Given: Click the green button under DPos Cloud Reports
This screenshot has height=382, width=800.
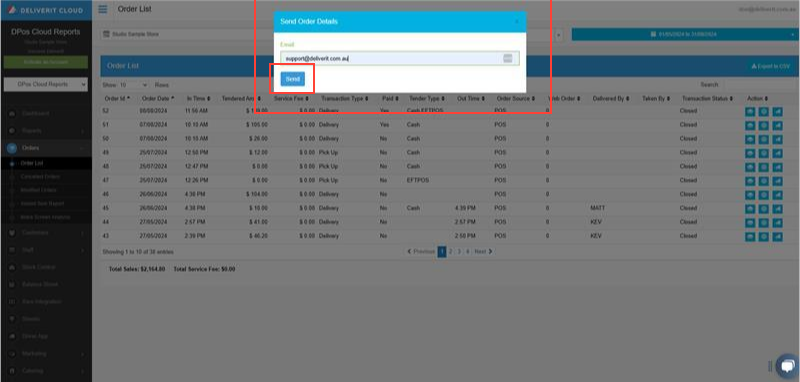Looking at the screenshot, I should [x=46, y=62].
